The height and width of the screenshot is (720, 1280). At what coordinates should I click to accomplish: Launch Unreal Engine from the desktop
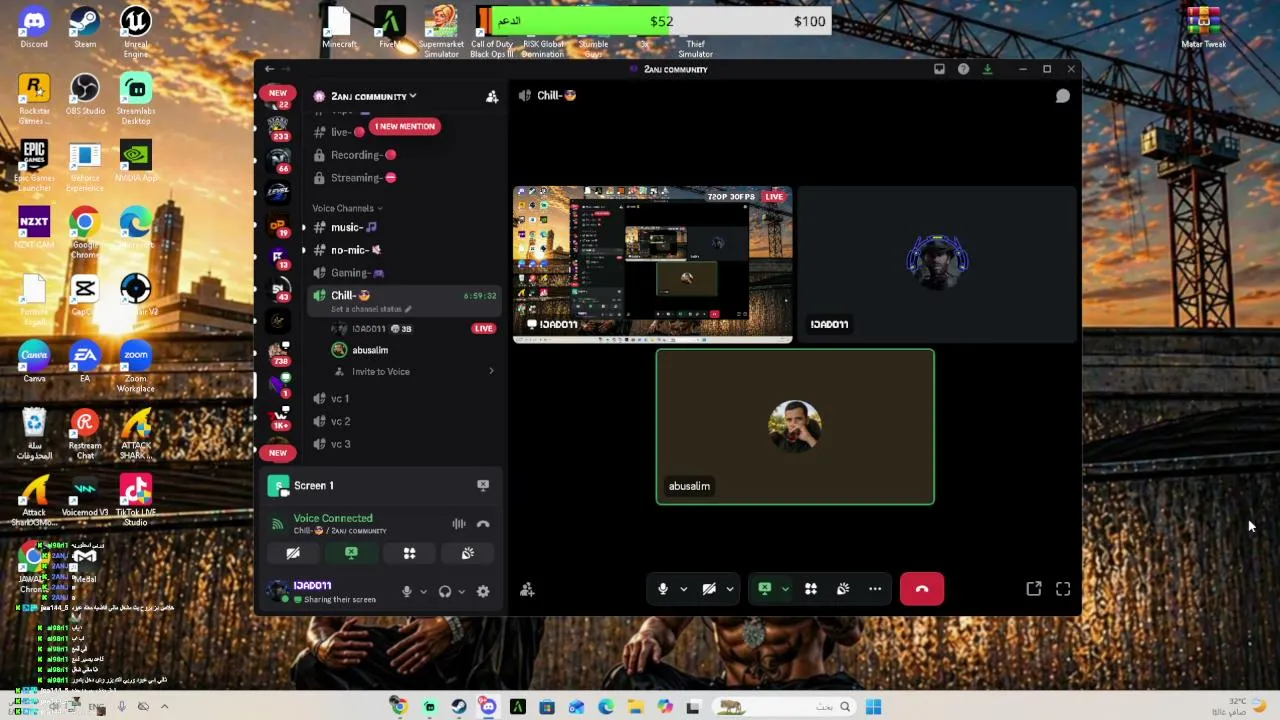click(x=136, y=31)
